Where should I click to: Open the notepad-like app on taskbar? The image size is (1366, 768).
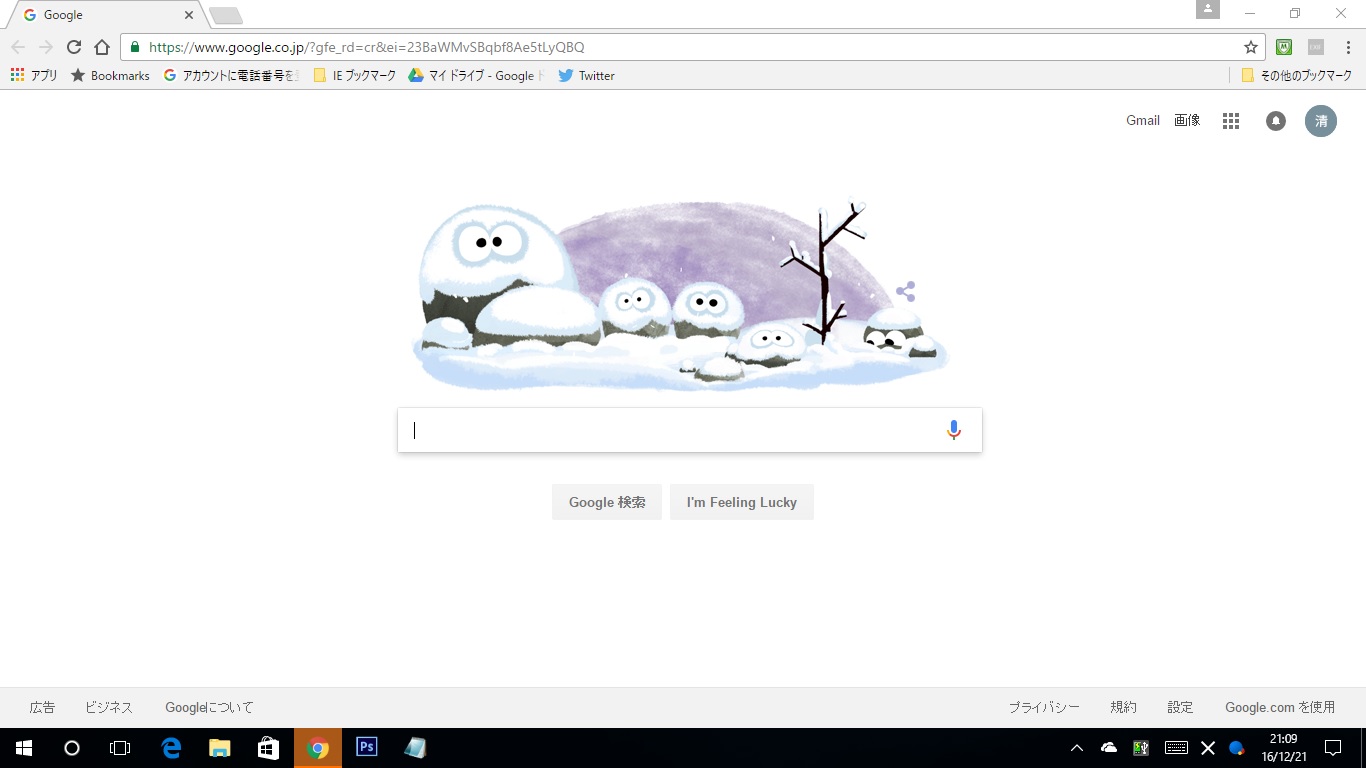click(x=415, y=748)
